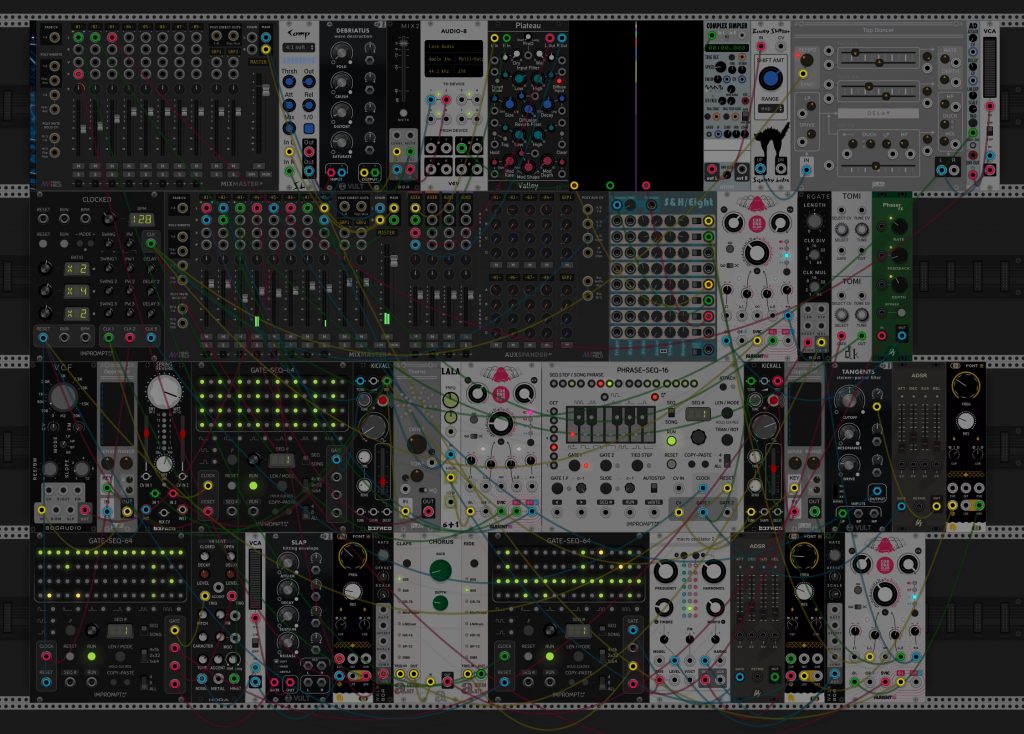Click the FOLD knob on Debriatus
The height and width of the screenshot is (734, 1024).
tap(340, 54)
